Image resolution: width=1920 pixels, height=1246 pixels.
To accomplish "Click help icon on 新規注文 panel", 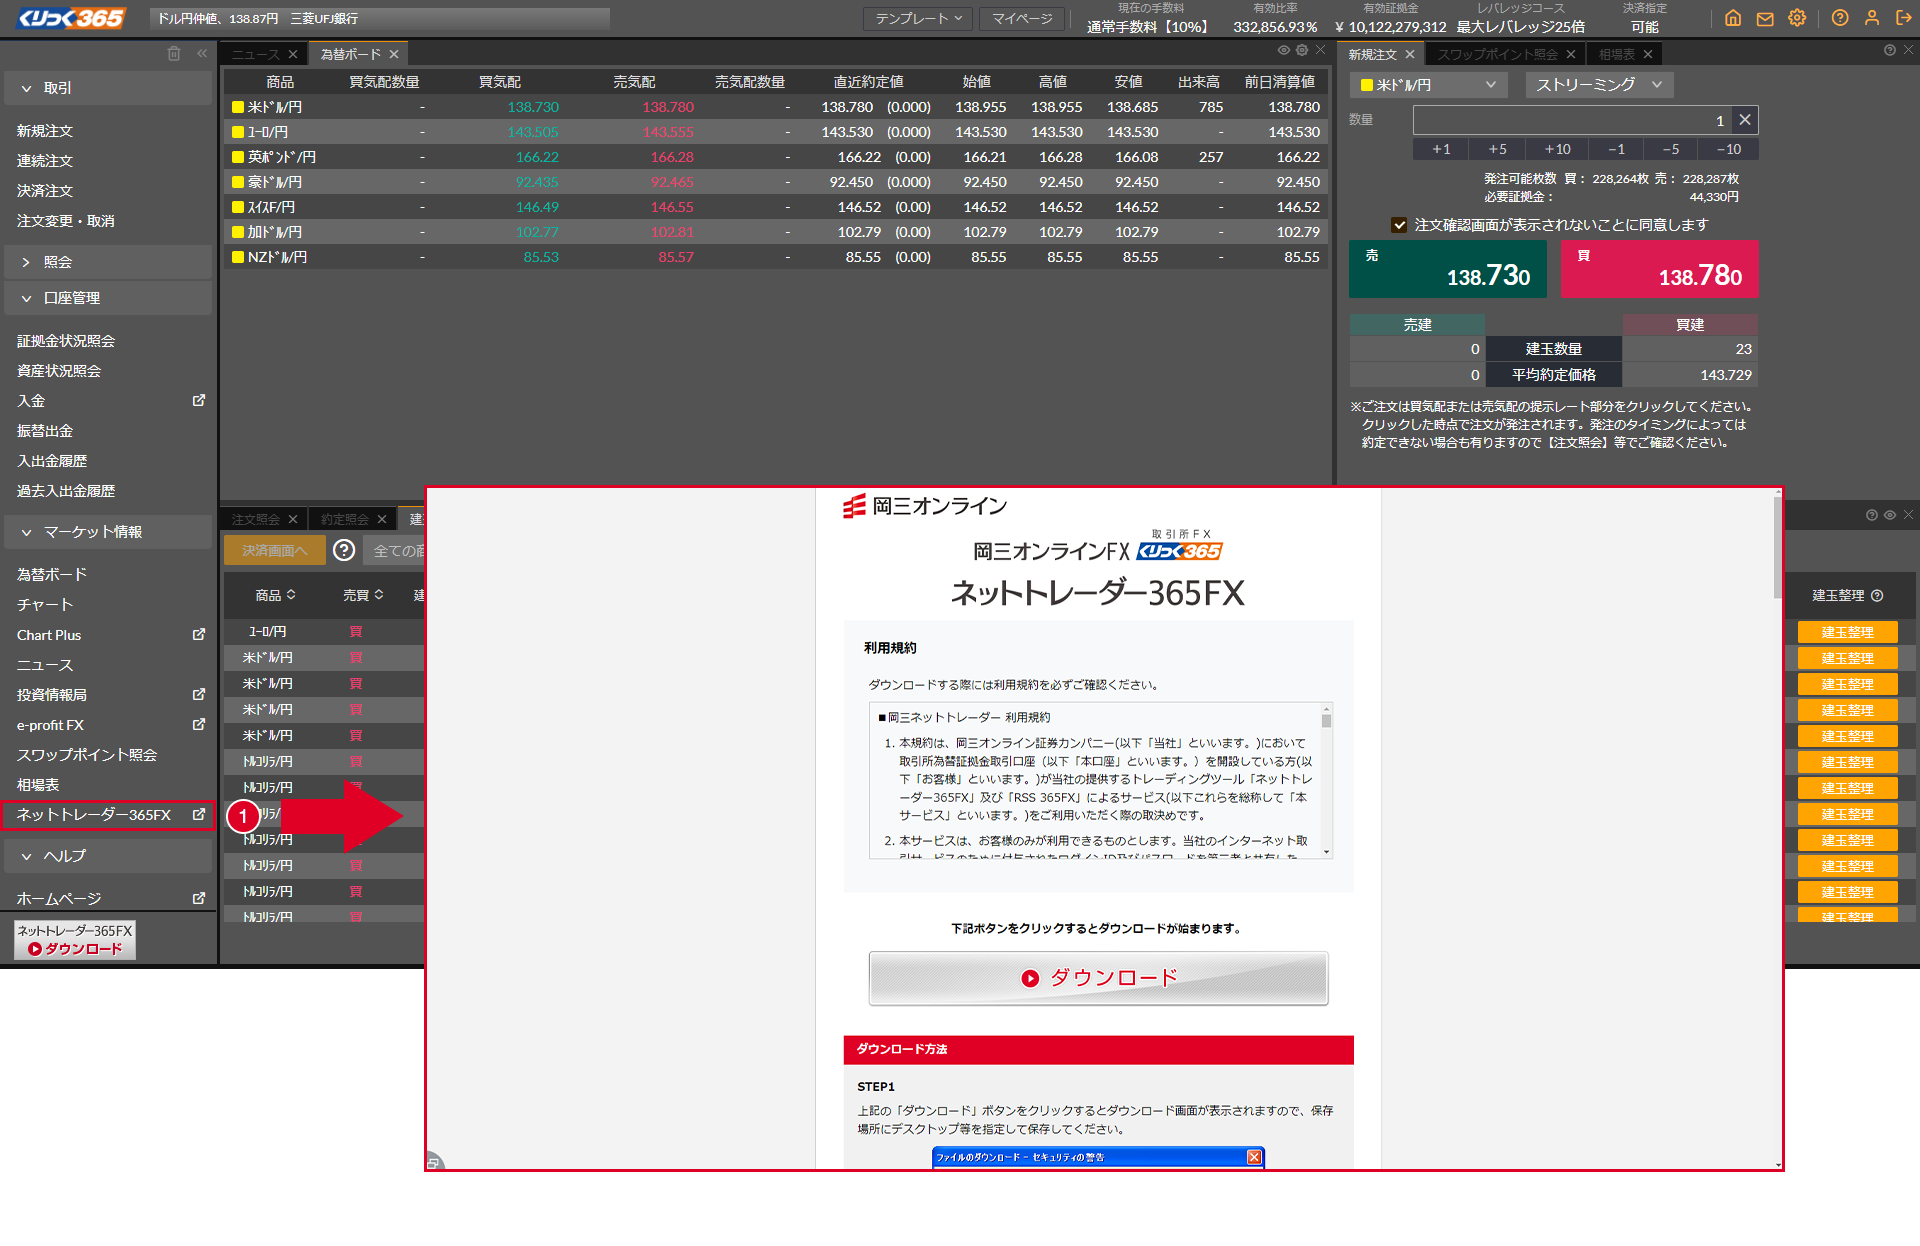I will pos(1889,50).
